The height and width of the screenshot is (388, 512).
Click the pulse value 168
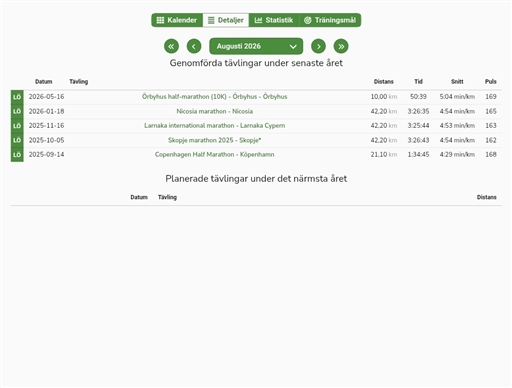pos(491,155)
